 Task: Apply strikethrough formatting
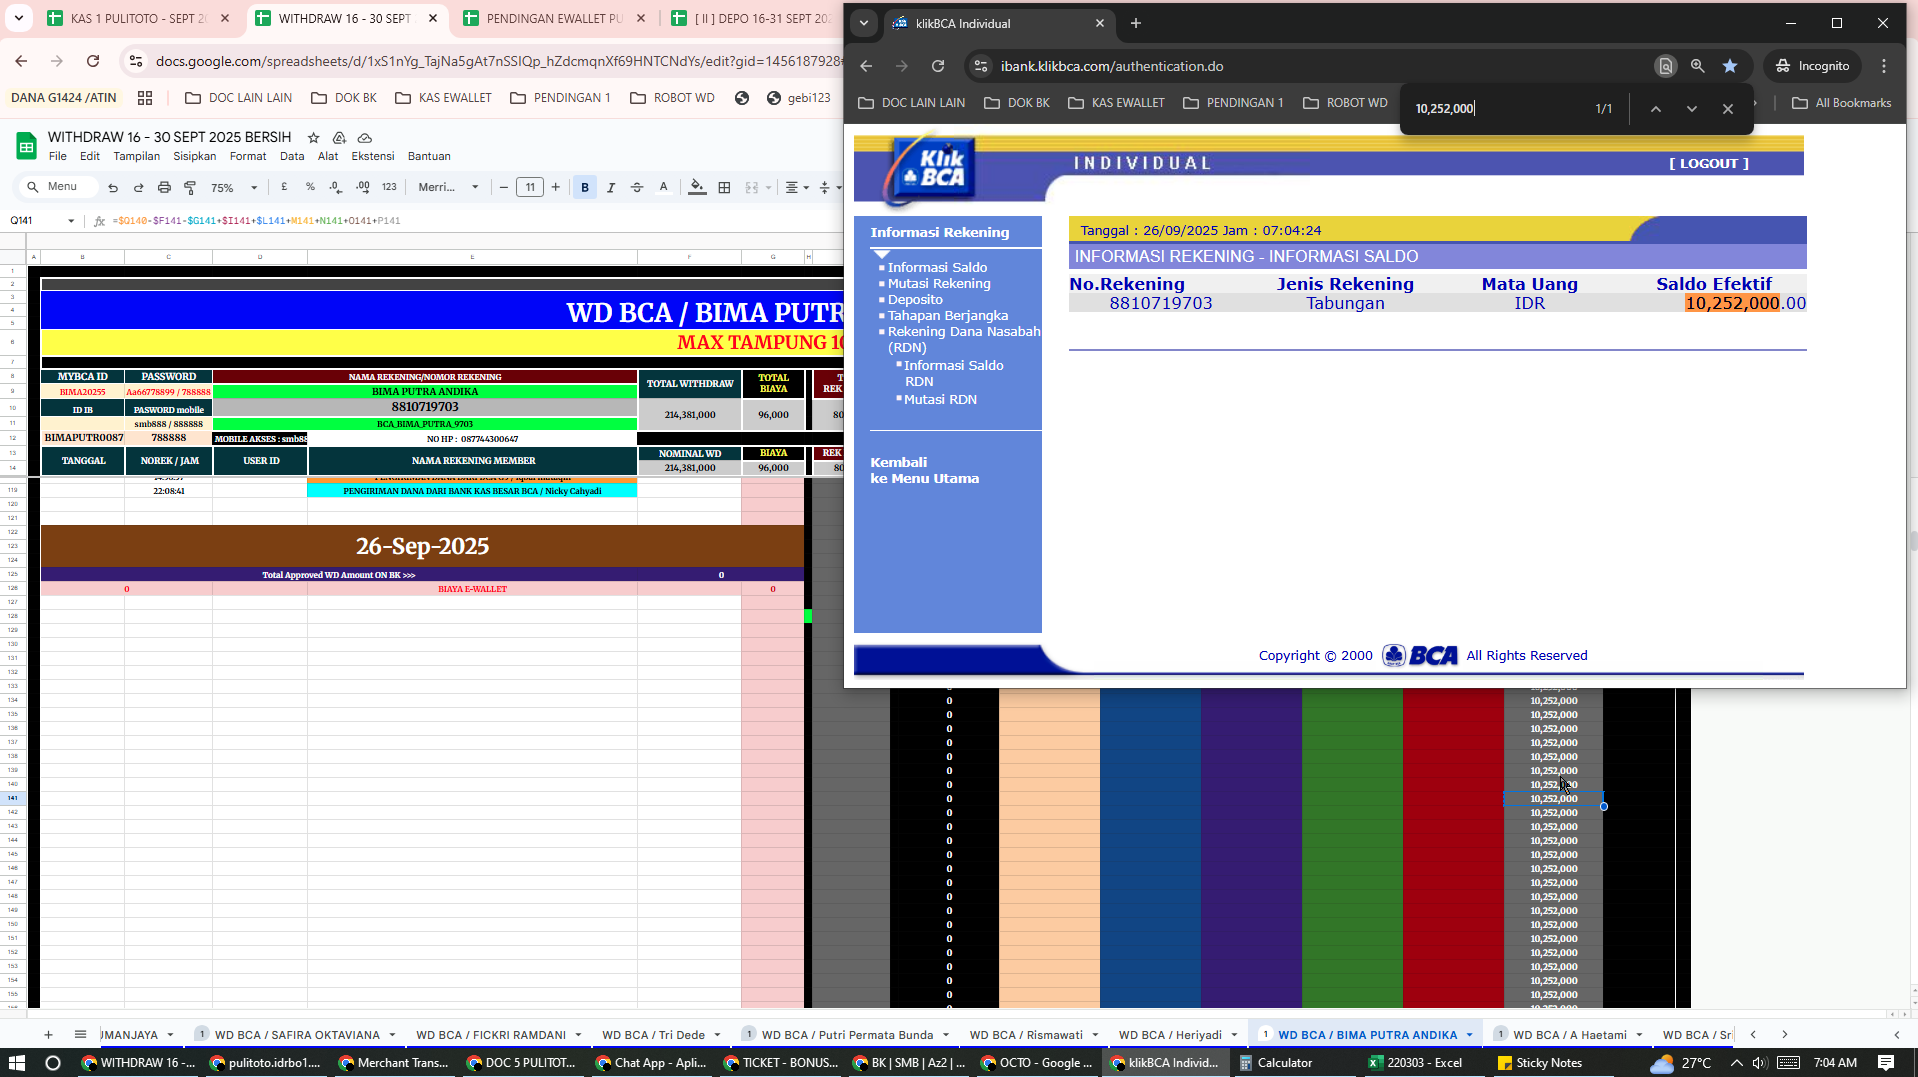[637, 187]
